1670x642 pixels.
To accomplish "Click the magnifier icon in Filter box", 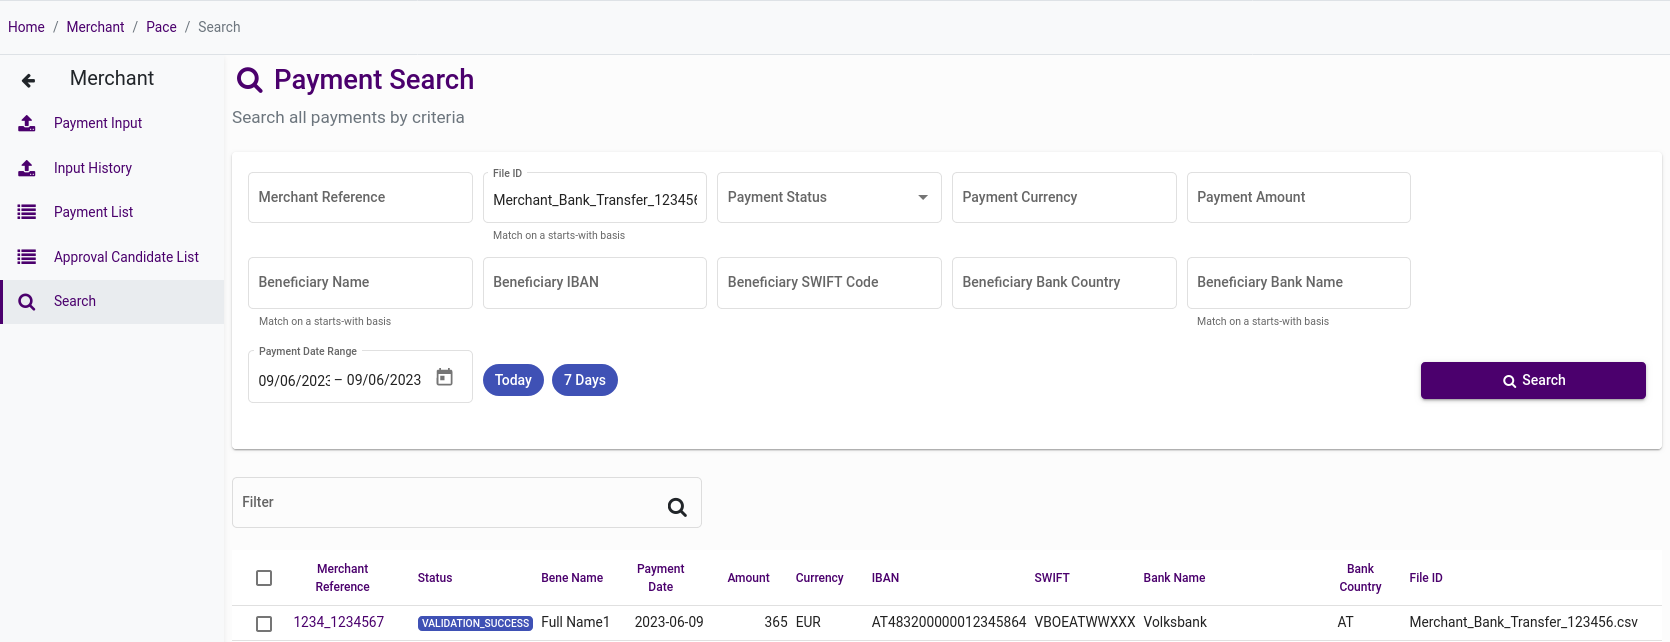I will click(677, 507).
